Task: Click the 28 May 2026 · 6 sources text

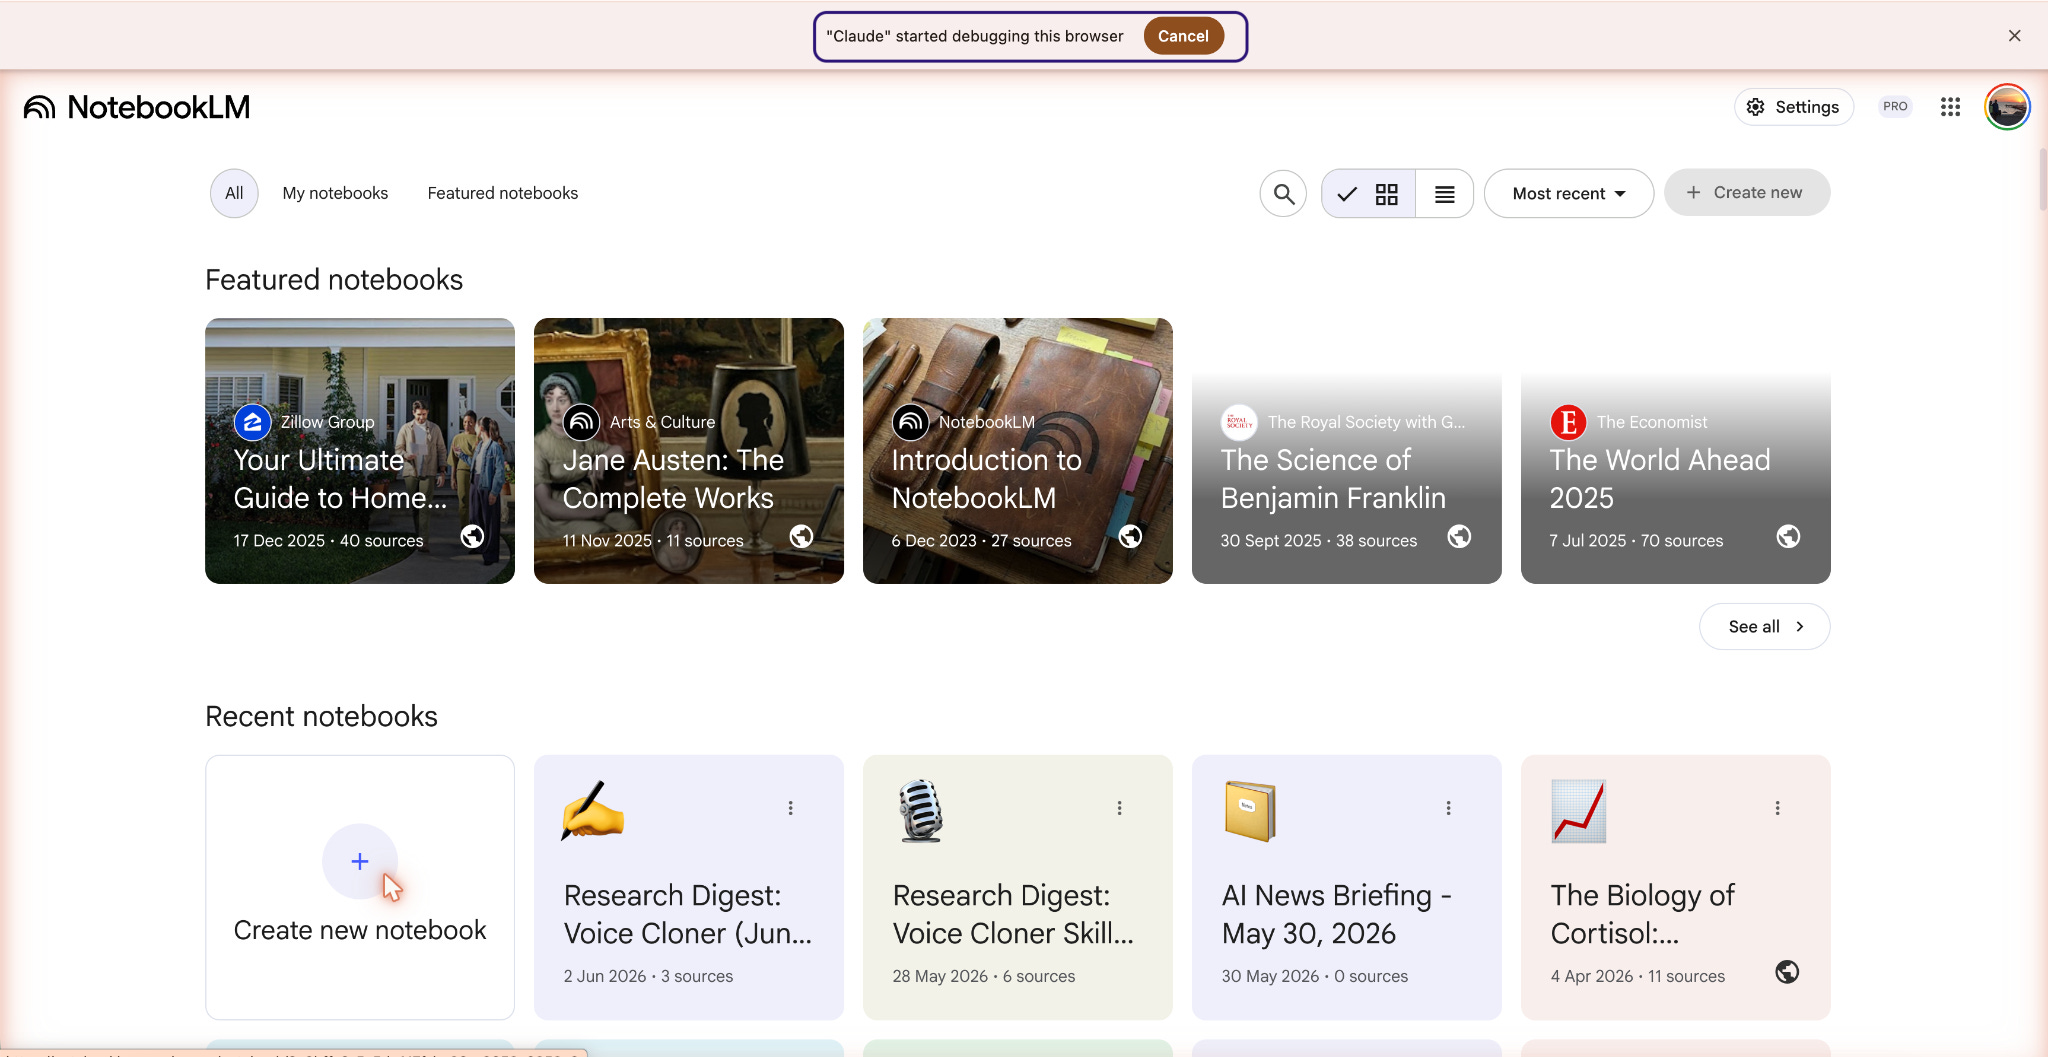Action: 984,976
